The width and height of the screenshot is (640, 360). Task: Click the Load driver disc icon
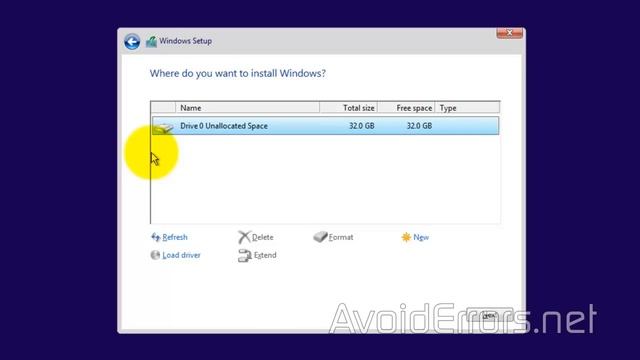(155, 255)
